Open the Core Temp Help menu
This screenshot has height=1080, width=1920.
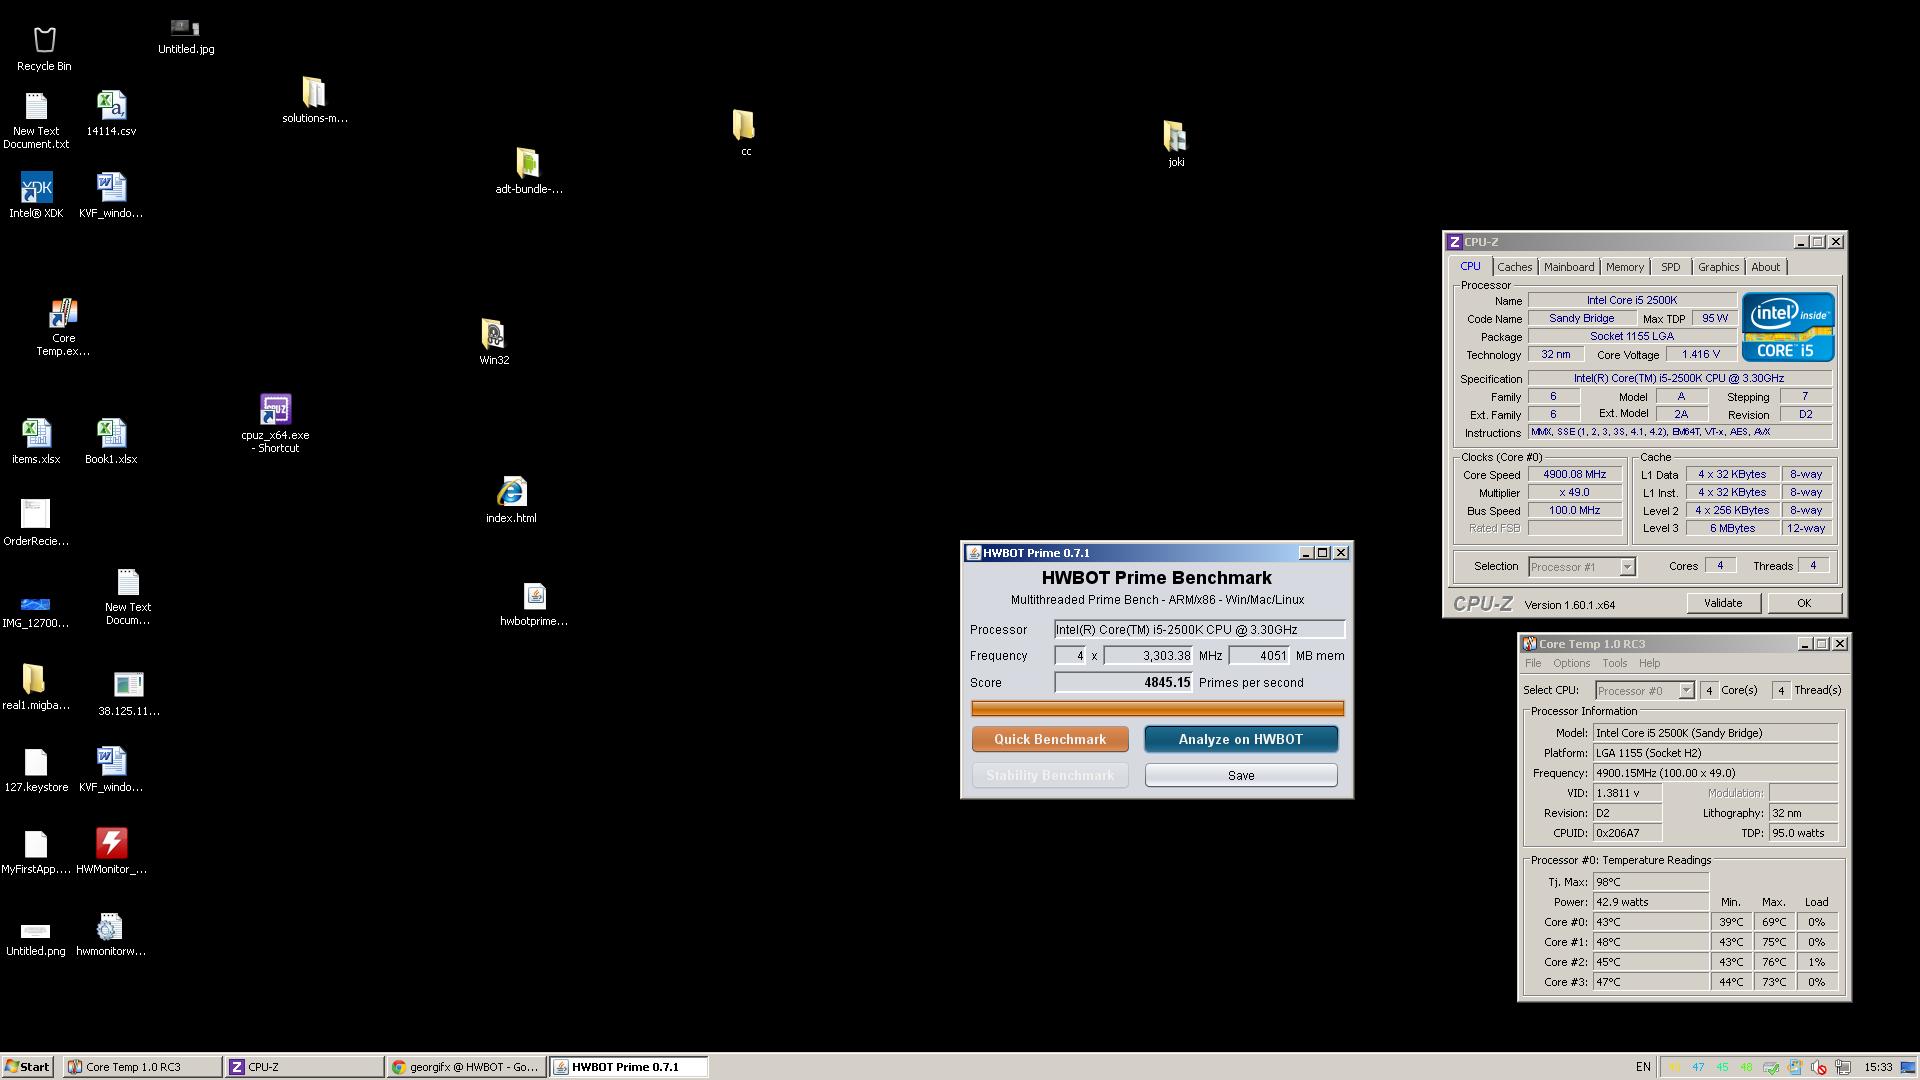click(x=1649, y=664)
